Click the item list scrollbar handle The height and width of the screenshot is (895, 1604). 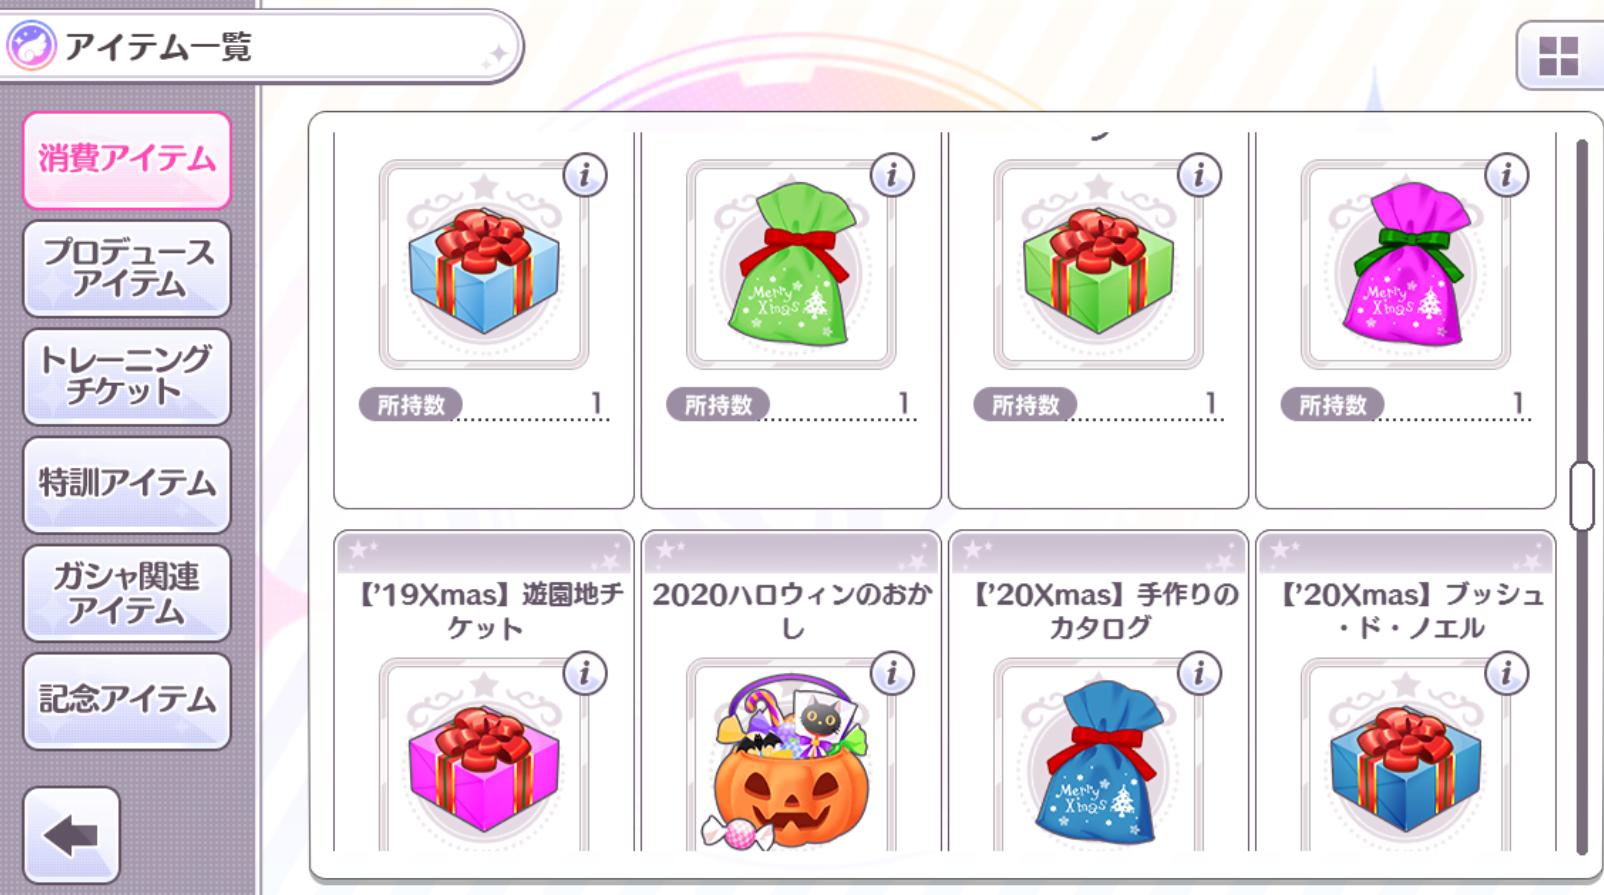click(x=1581, y=496)
